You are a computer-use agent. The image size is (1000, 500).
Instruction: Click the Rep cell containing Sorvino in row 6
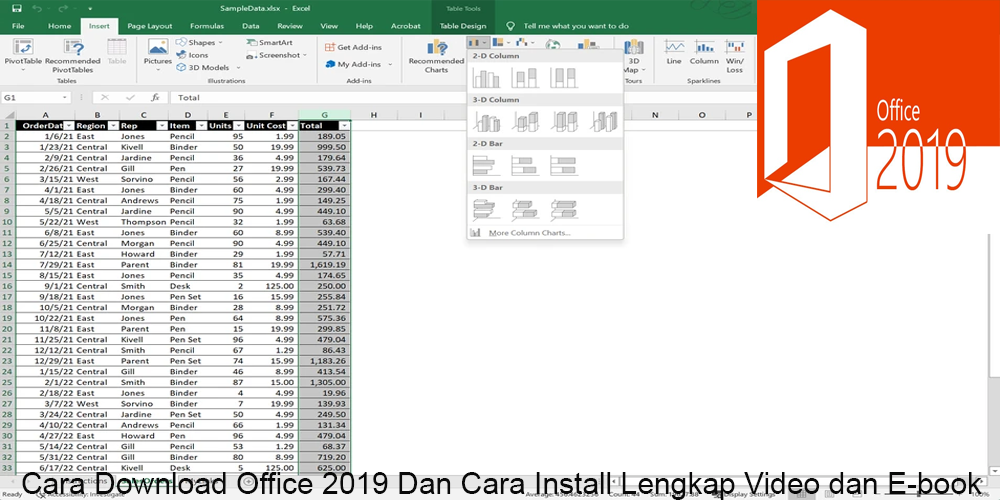tap(143, 179)
